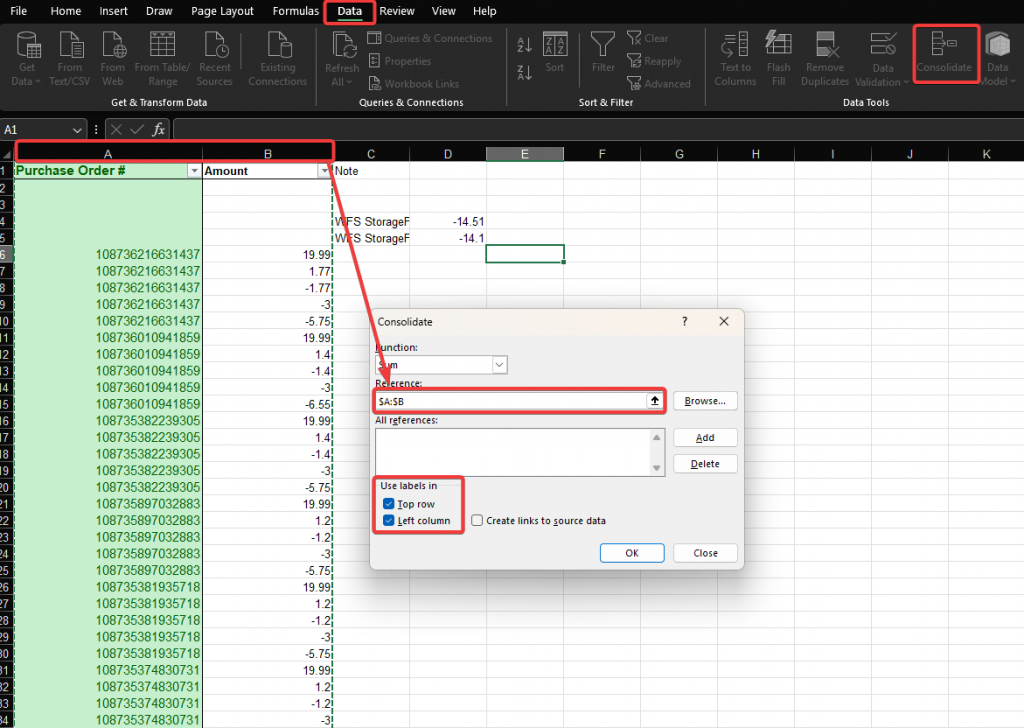This screenshot has height=728, width=1024.
Task: Click the Remove Duplicates icon
Action: [x=825, y=46]
